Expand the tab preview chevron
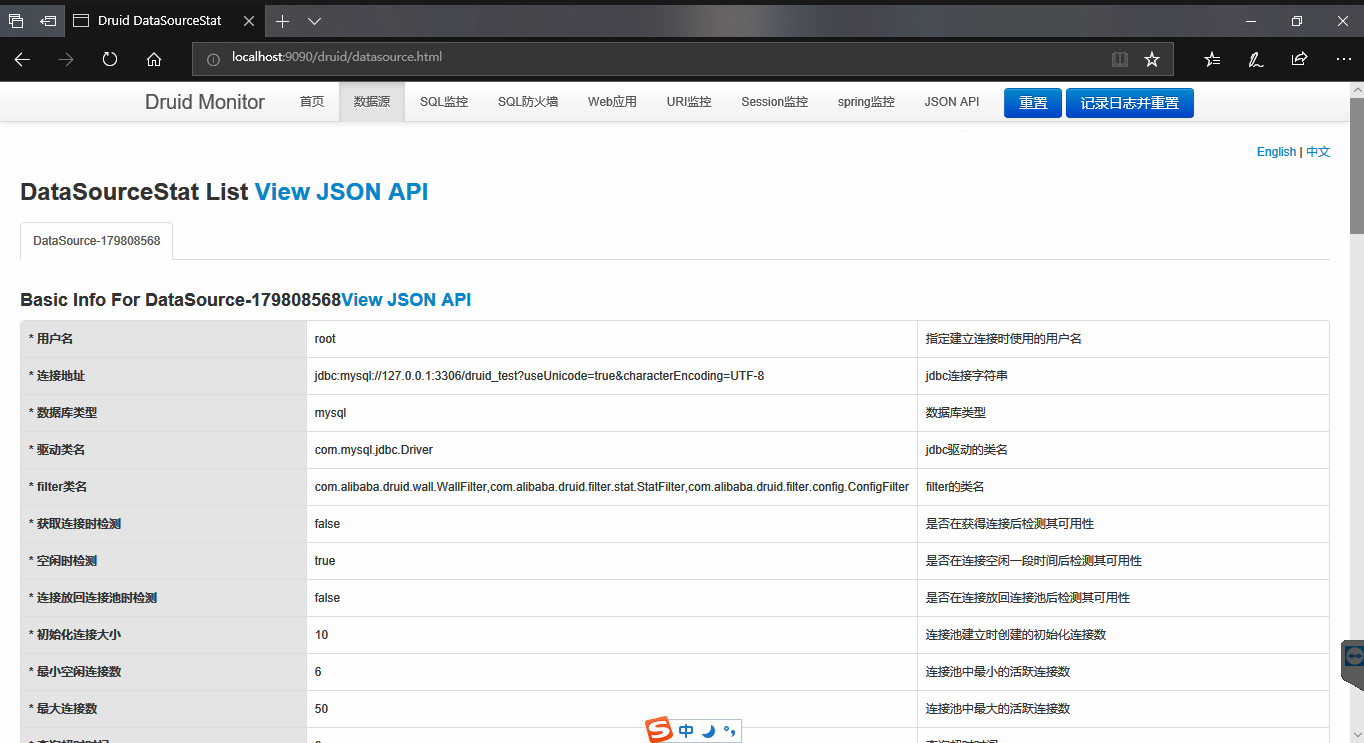 (x=314, y=21)
